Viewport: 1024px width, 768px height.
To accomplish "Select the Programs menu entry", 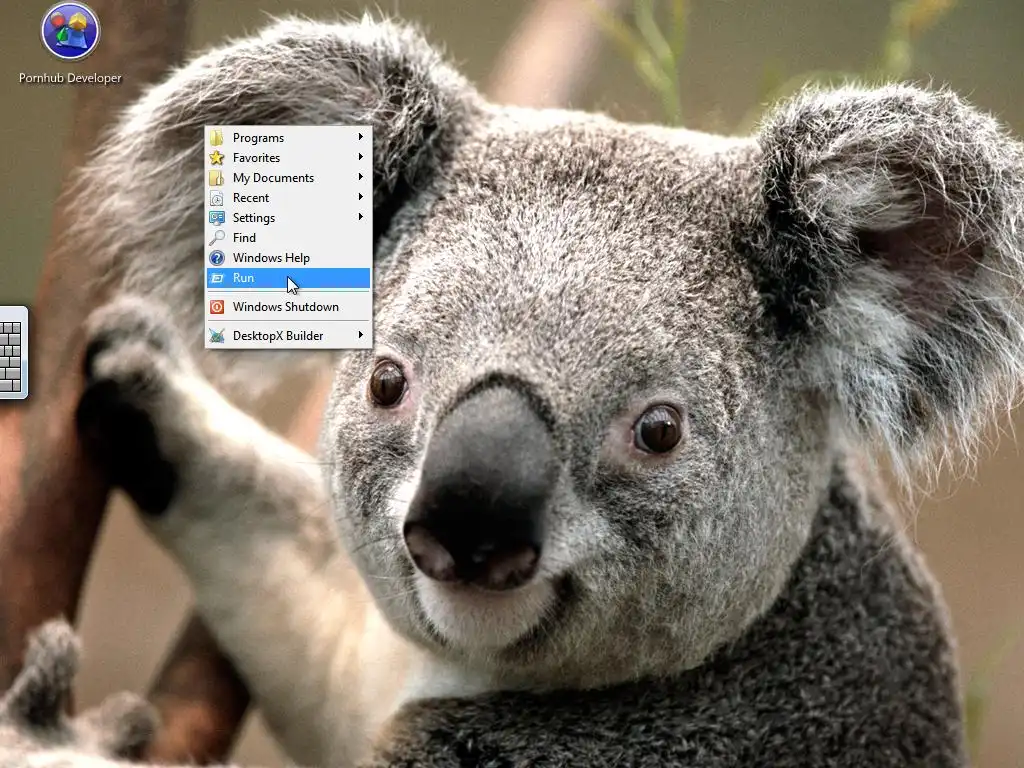I will click(x=289, y=138).
